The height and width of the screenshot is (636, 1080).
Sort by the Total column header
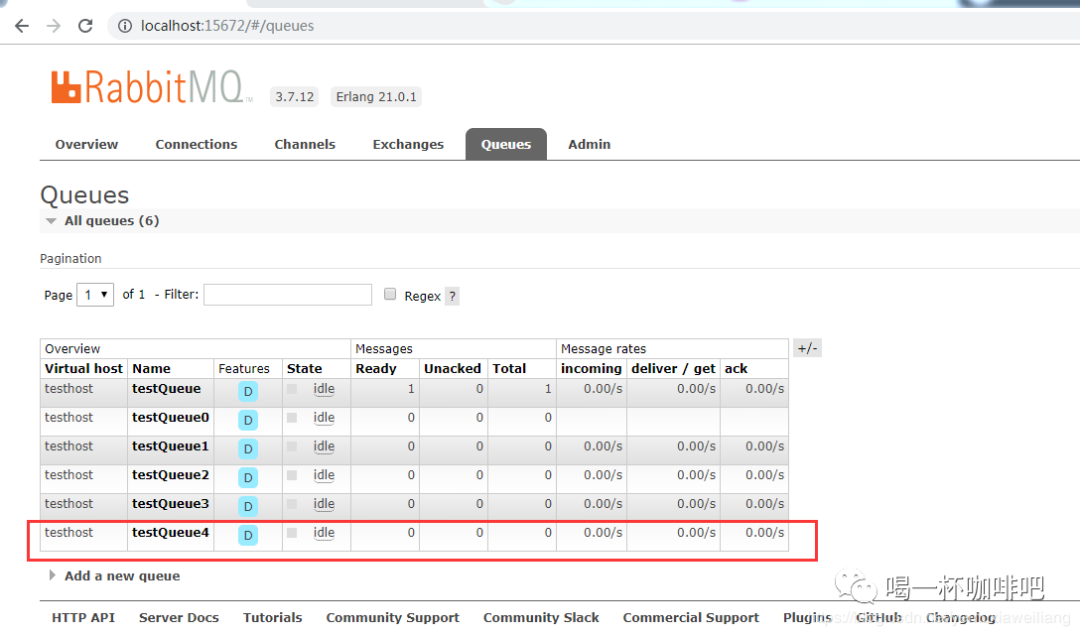(x=509, y=369)
